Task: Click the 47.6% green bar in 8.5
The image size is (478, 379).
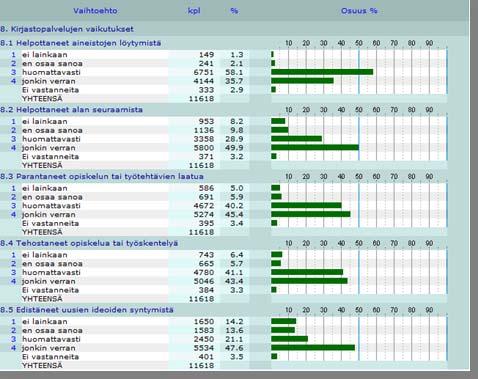Action: 313,347
